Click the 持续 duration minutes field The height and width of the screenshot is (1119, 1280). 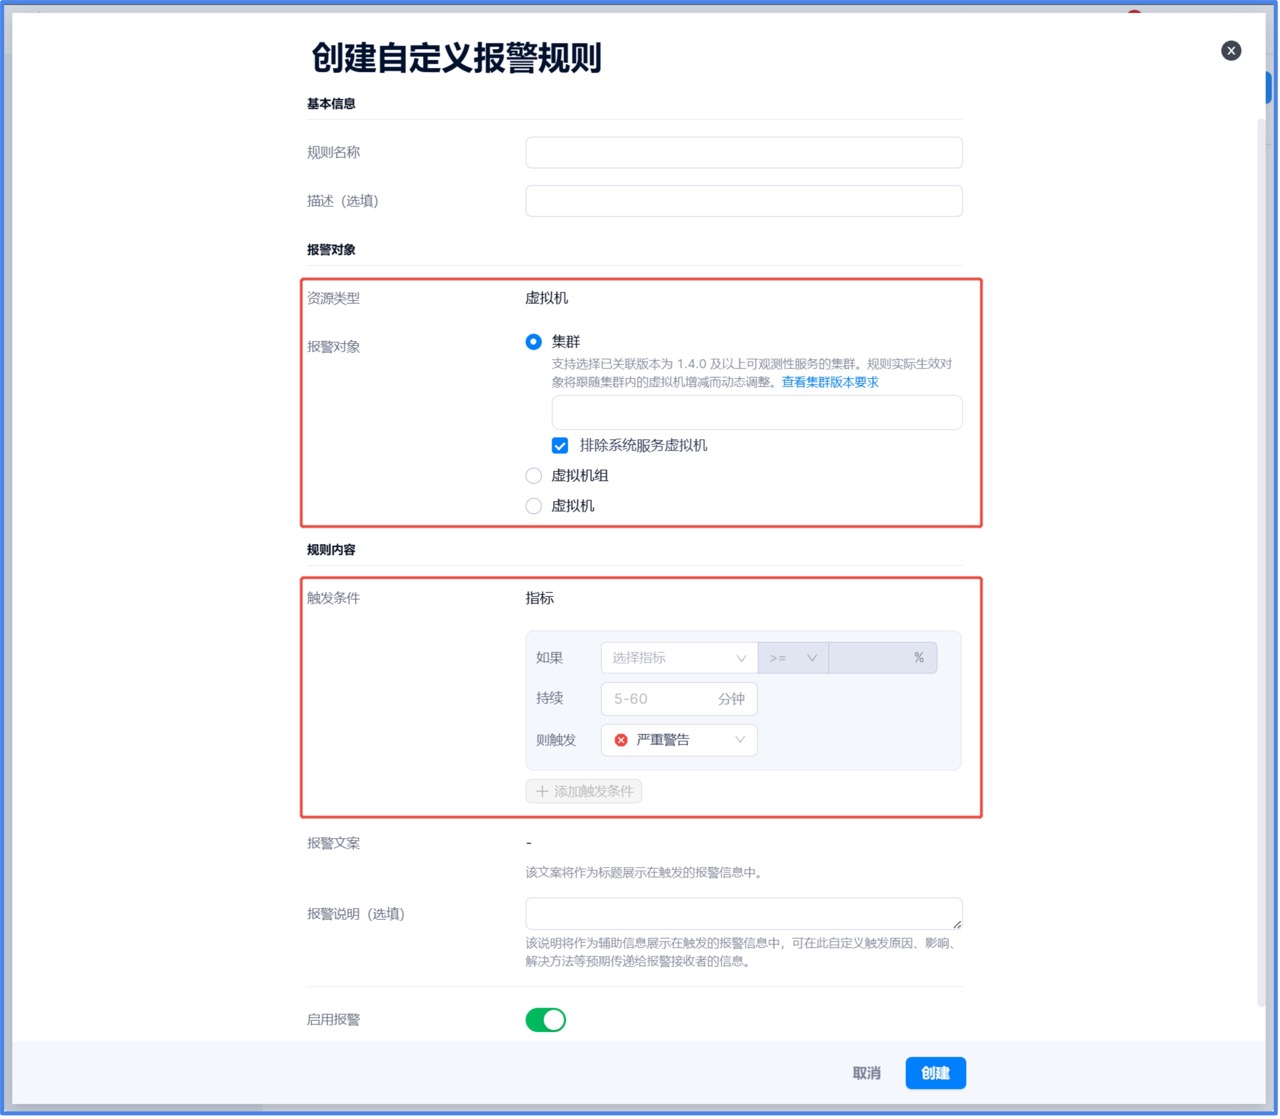[660, 699]
